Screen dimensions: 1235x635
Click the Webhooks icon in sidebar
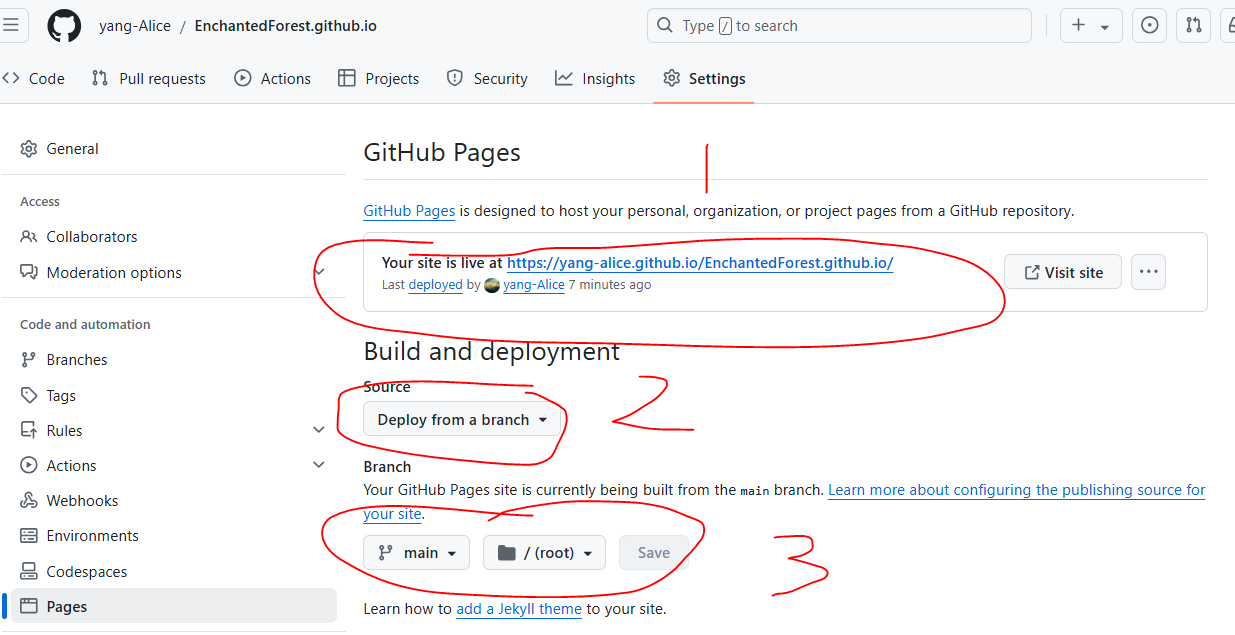point(28,501)
